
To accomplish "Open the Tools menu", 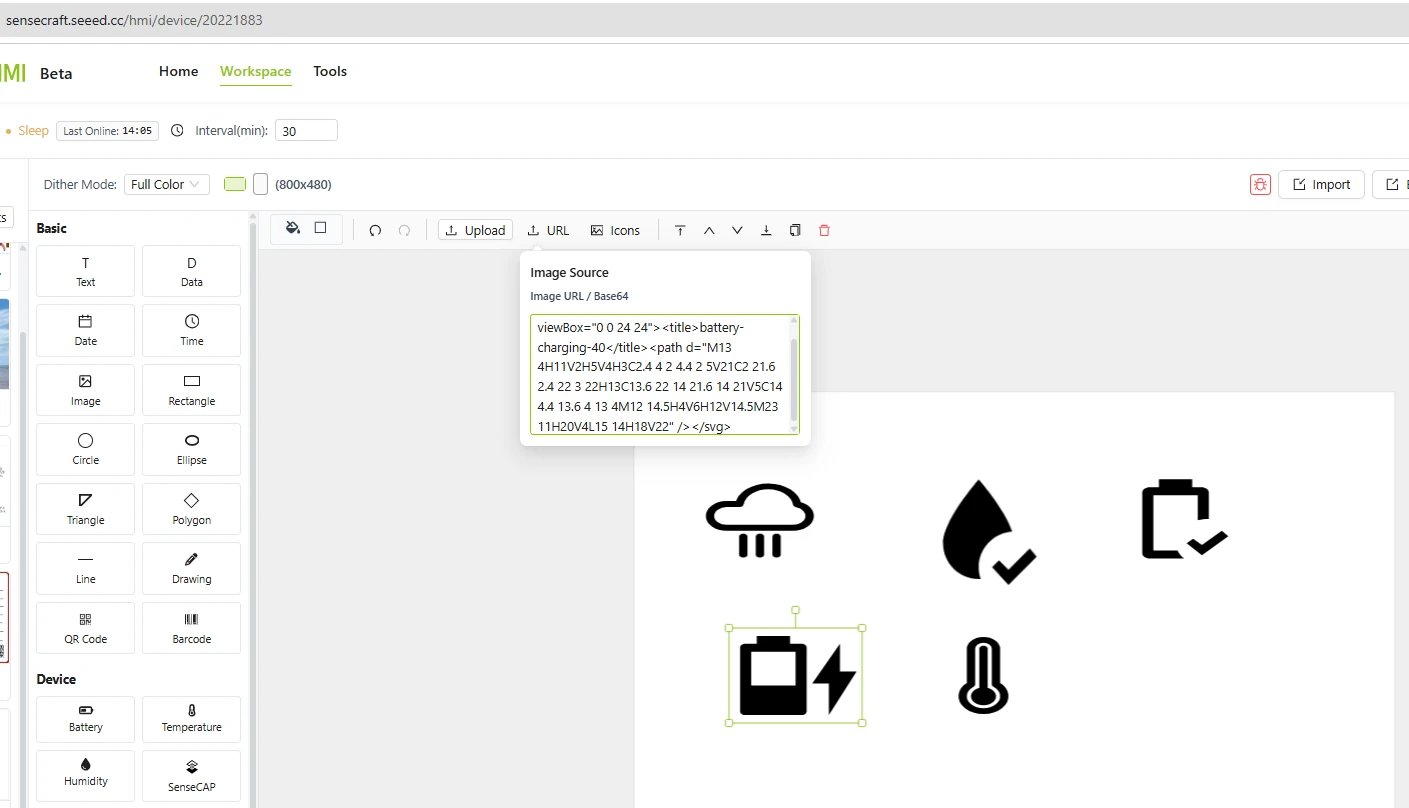I will pyautogui.click(x=330, y=71).
